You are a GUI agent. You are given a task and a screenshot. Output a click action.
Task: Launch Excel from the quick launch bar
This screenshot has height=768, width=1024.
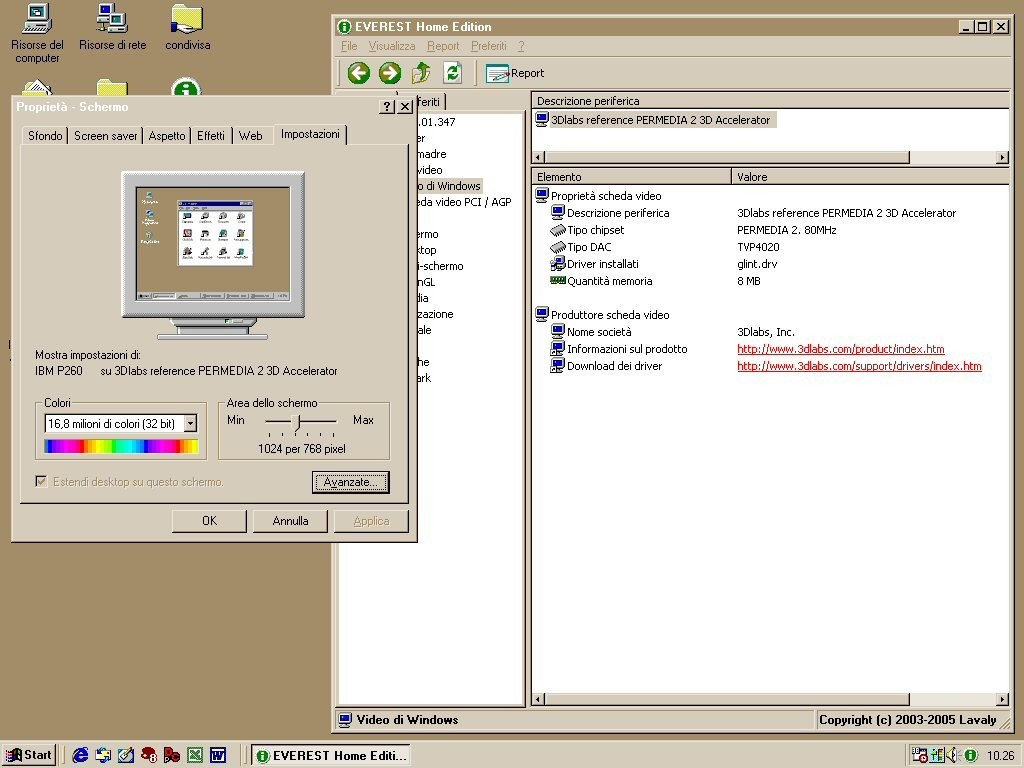[195, 755]
